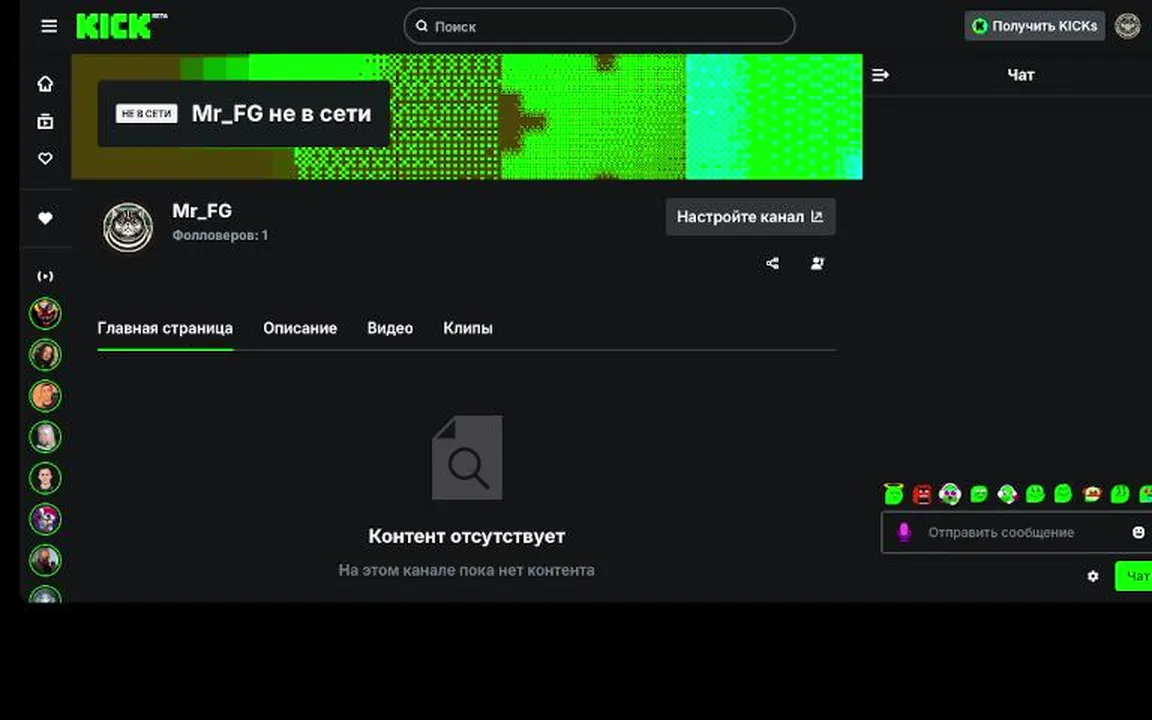Image resolution: width=1152 pixels, height=720 pixels.
Task: Go to Home in the sidebar
Action: pyautogui.click(x=46, y=84)
